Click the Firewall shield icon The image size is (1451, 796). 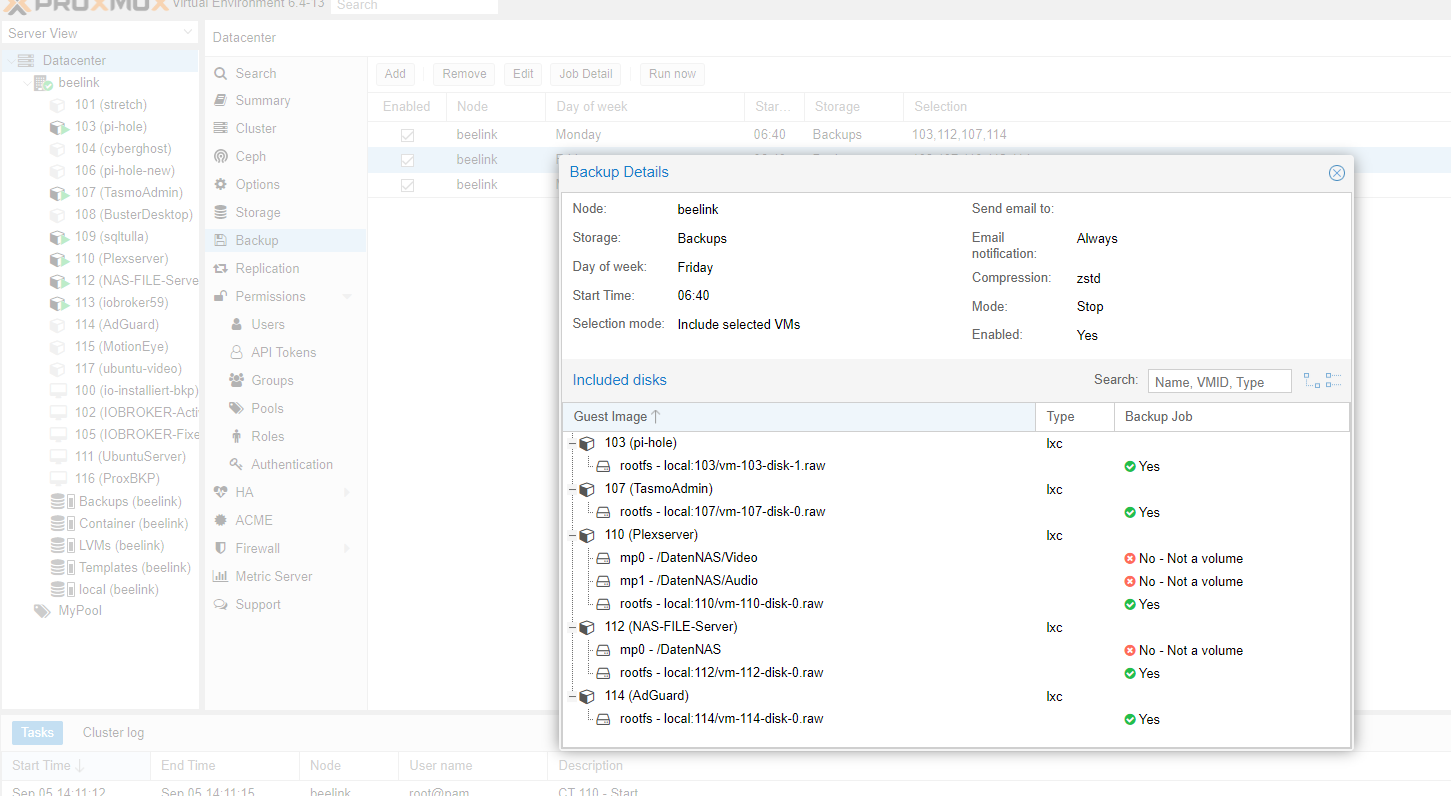coord(220,549)
